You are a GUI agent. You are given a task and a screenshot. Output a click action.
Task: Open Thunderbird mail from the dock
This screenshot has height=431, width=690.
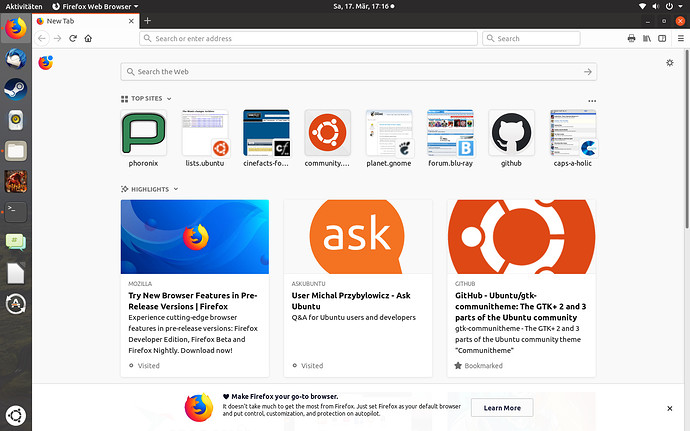(x=16, y=59)
